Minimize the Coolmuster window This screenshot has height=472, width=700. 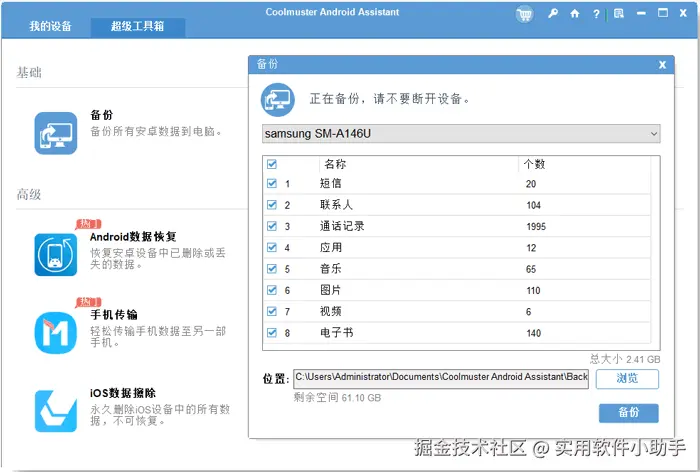click(x=641, y=13)
